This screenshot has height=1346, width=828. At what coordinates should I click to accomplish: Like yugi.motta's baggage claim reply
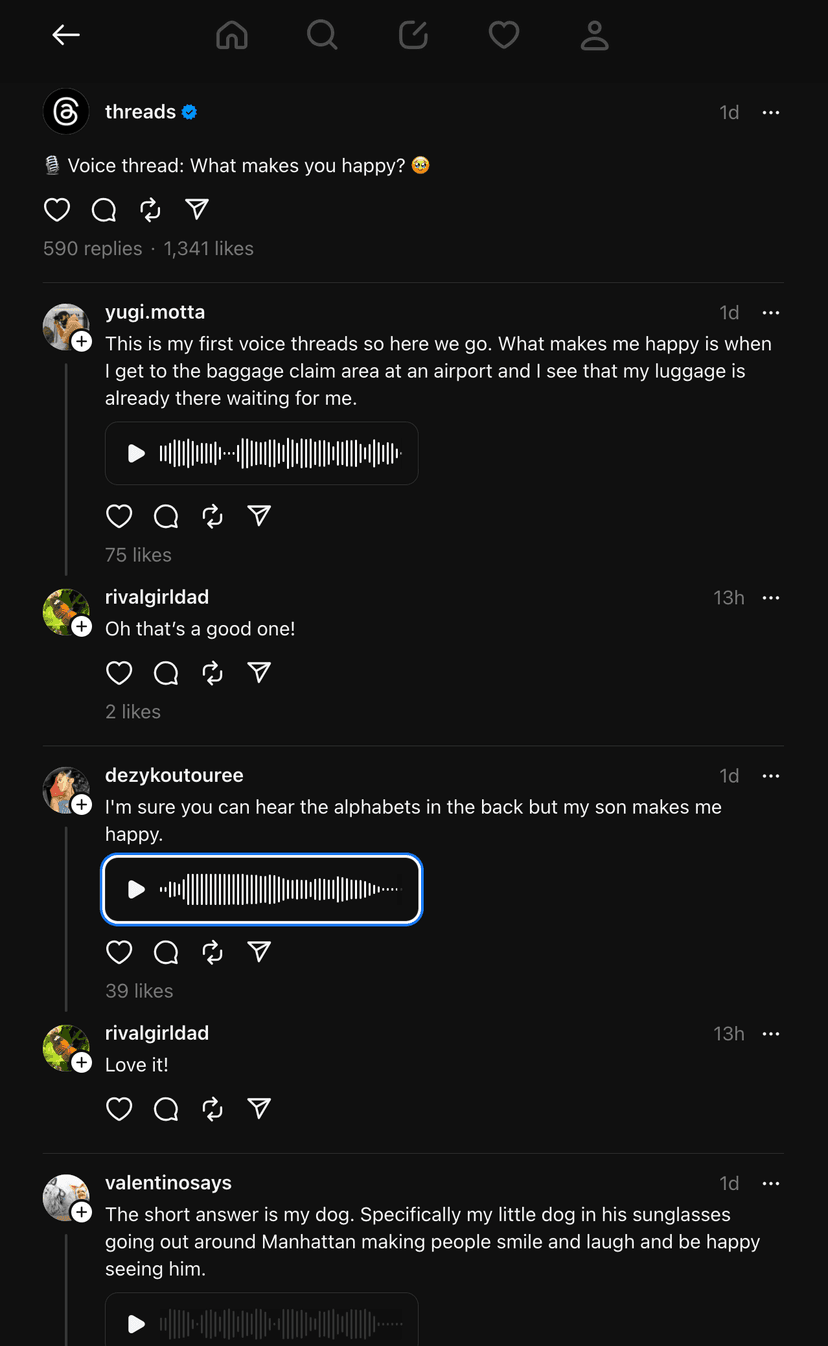click(x=119, y=516)
